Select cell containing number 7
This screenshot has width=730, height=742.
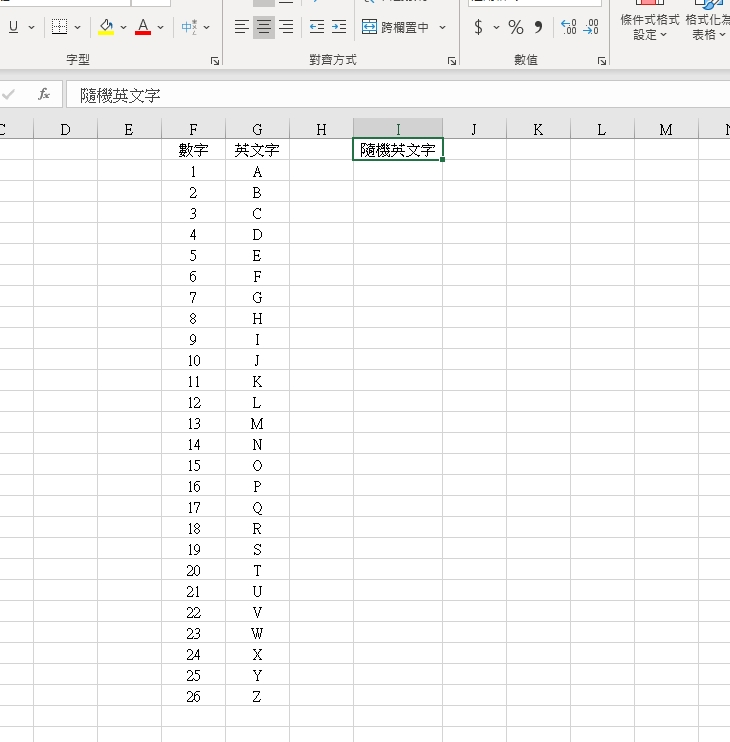[x=193, y=298]
